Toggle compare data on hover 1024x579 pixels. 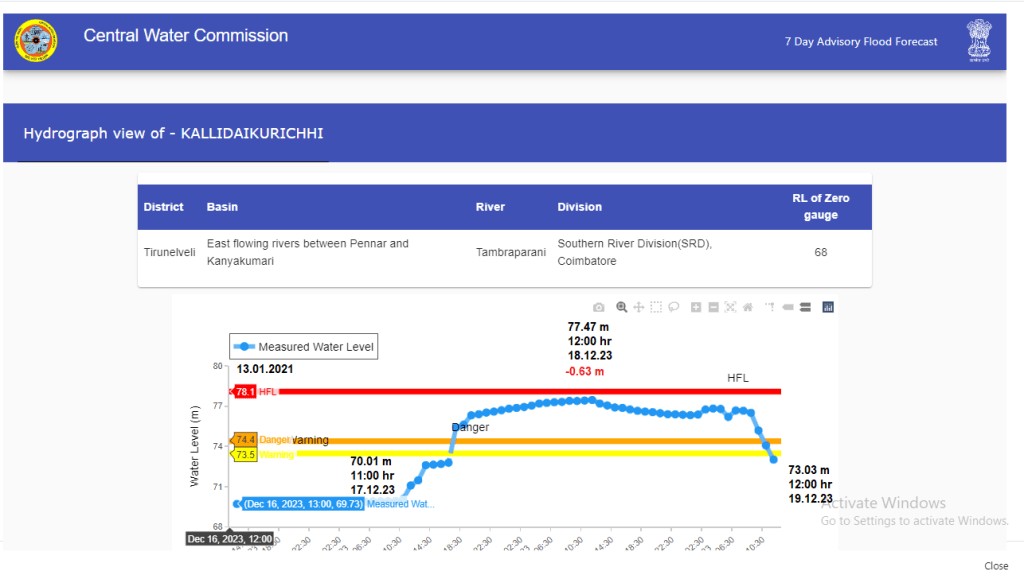803,307
